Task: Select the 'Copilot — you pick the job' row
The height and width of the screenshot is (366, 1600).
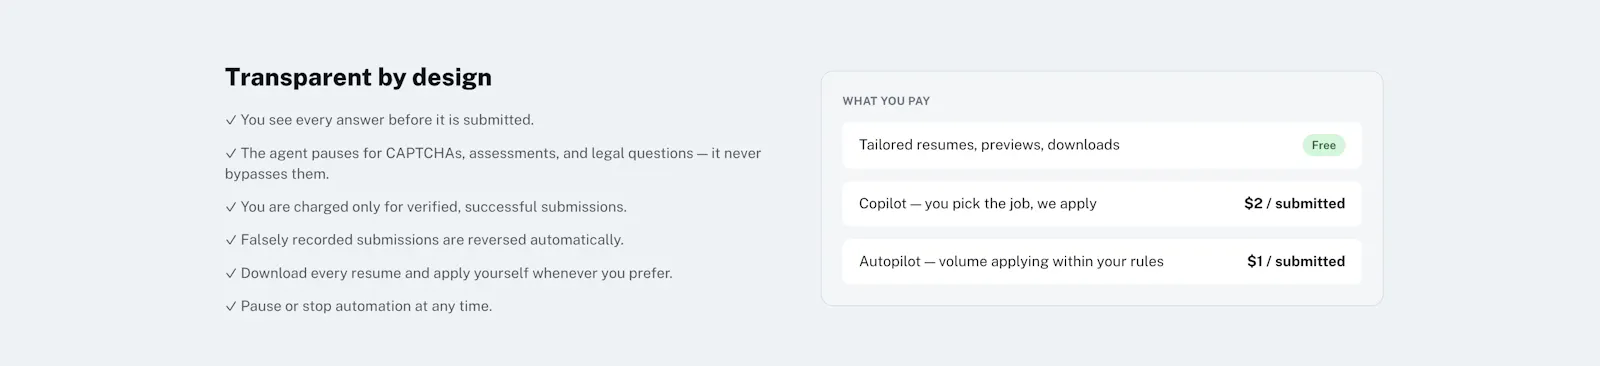Action: coord(1102,203)
